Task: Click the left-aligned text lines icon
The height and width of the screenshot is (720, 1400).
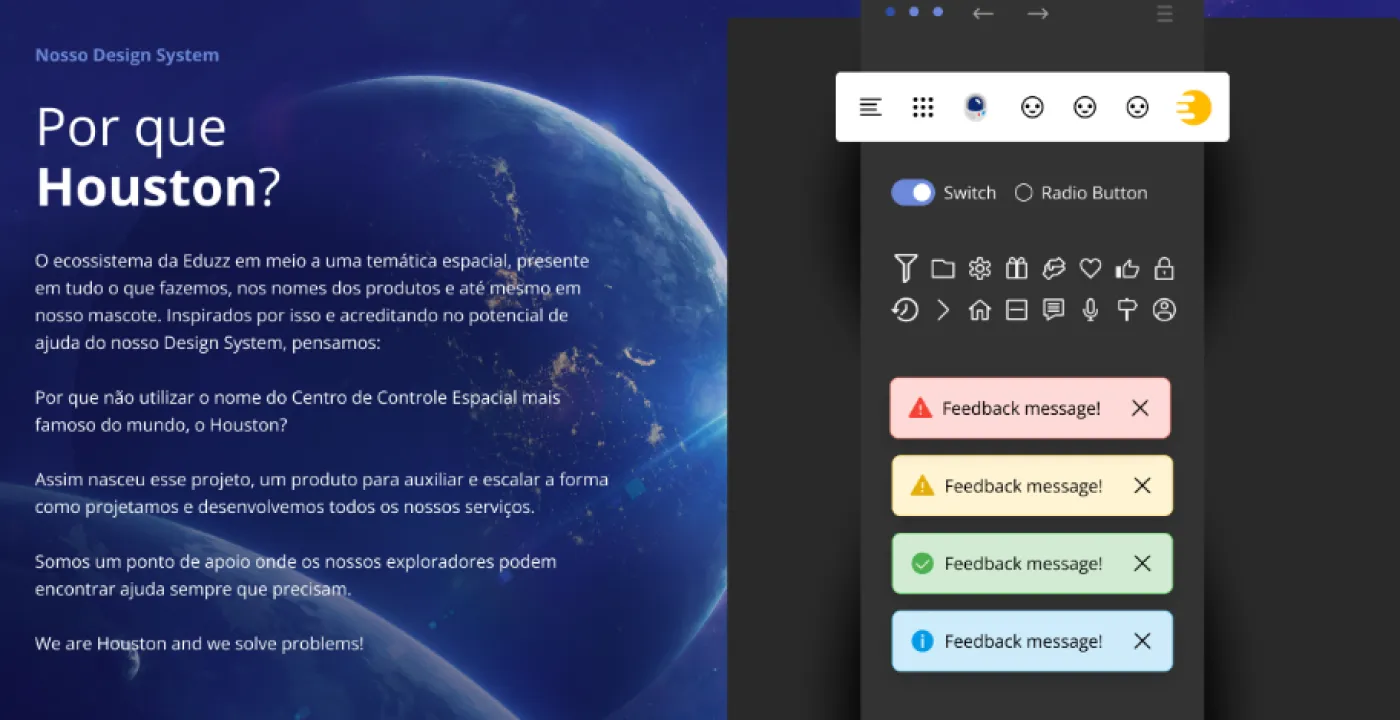Action: click(x=871, y=107)
